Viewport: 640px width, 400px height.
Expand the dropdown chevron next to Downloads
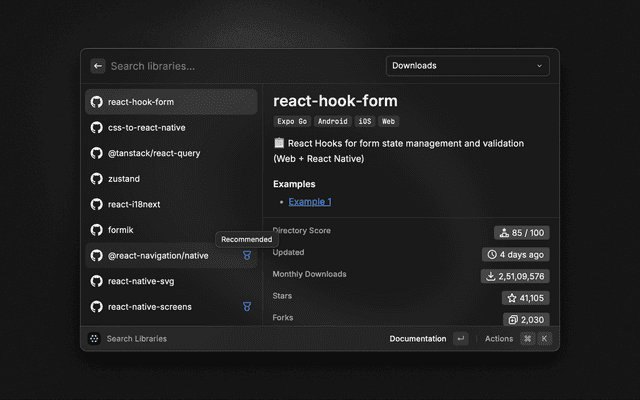point(540,66)
